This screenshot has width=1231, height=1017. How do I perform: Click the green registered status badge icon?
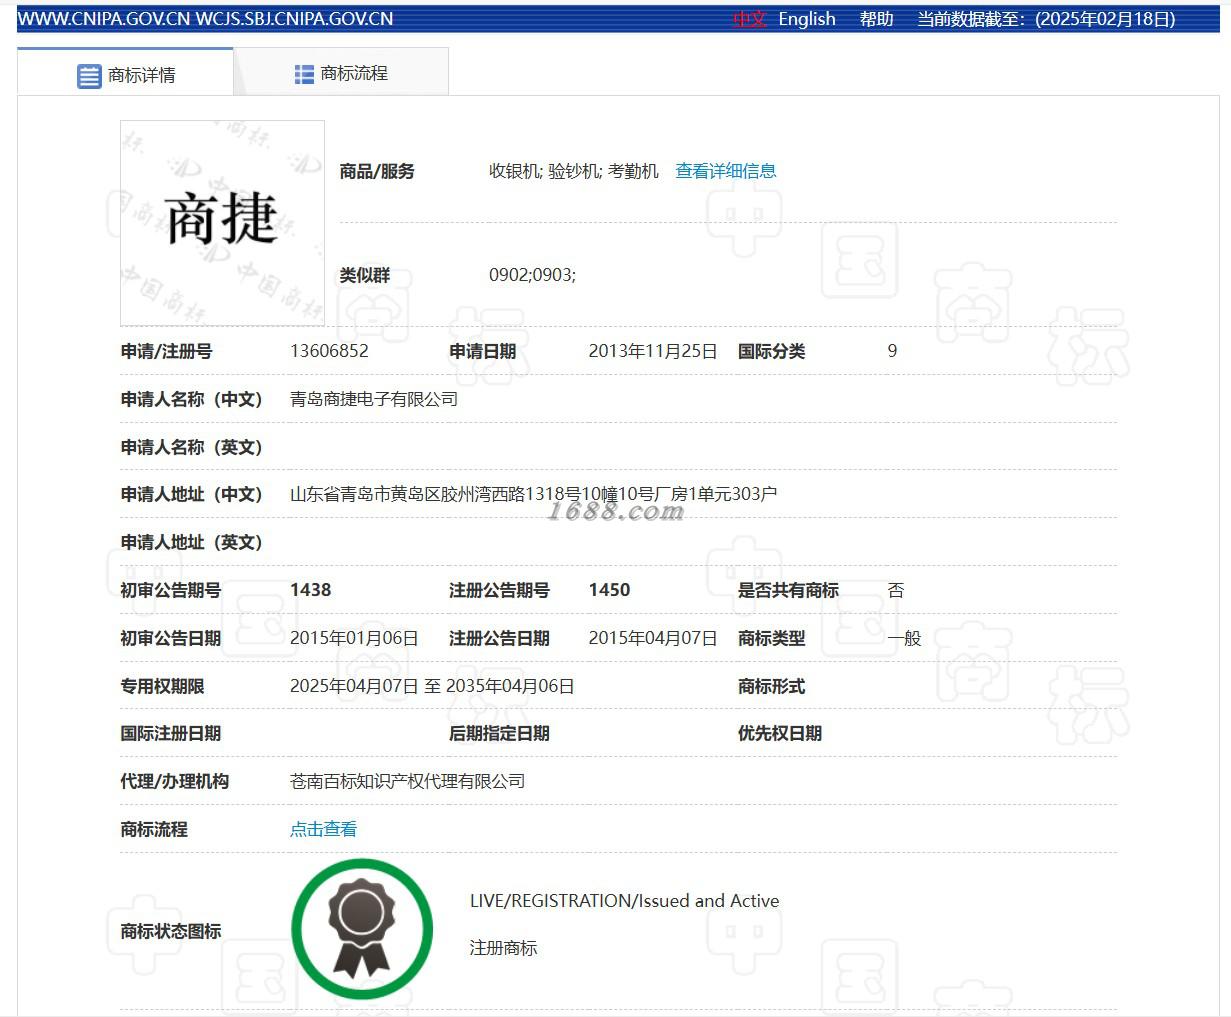(362, 929)
